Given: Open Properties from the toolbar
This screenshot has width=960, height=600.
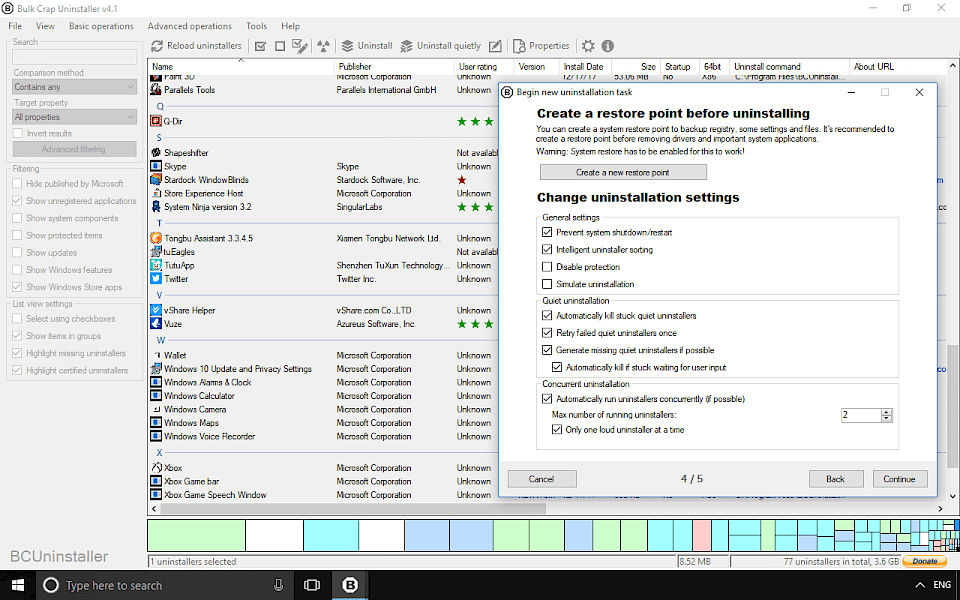Looking at the screenshot, I should 541,46.
